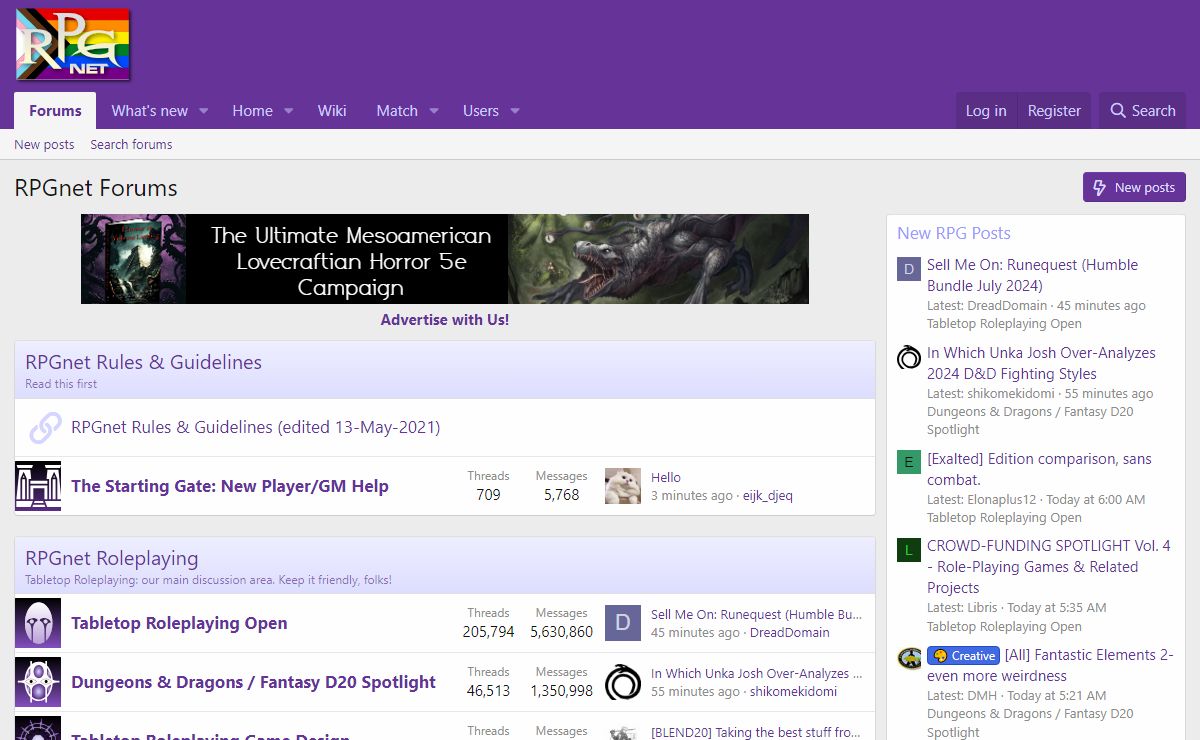Open RPGnet Rules & Guidelines category heading
1200x740 pixels.
[144, 362]
